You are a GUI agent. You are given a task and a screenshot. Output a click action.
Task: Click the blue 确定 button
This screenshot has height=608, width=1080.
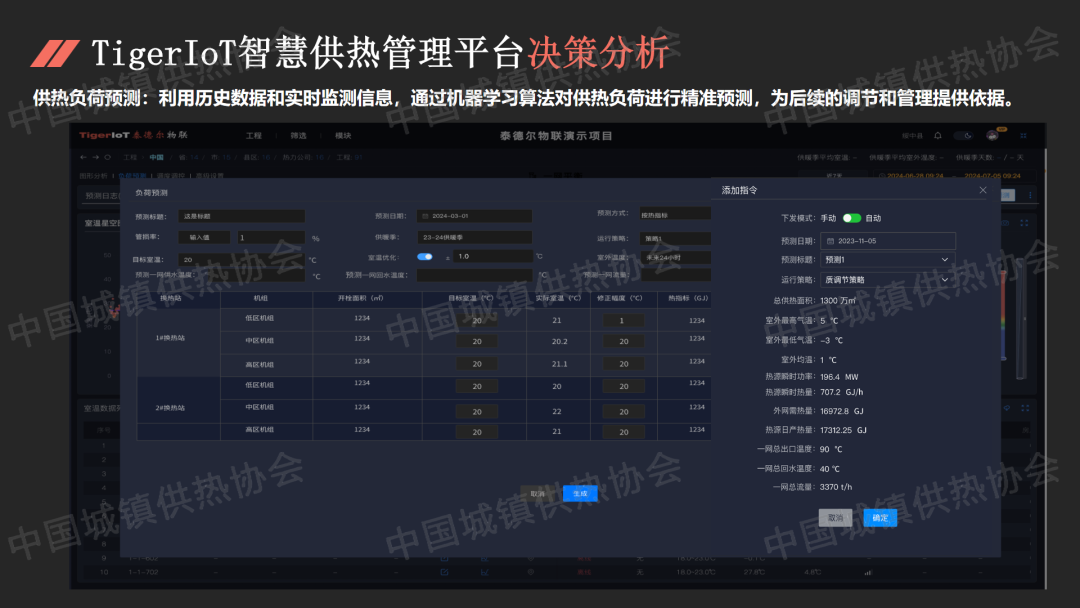880,518
